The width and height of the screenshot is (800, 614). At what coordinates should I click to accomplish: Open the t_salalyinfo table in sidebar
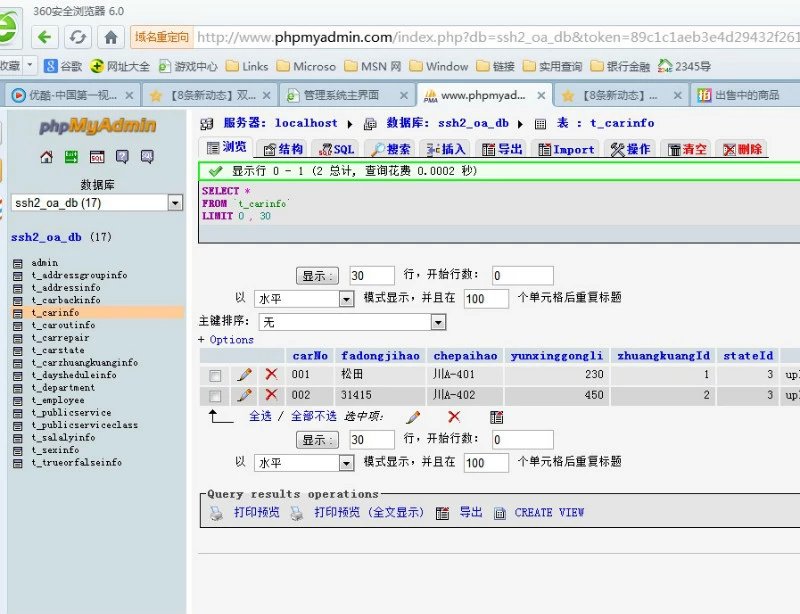tap(63, 437)
